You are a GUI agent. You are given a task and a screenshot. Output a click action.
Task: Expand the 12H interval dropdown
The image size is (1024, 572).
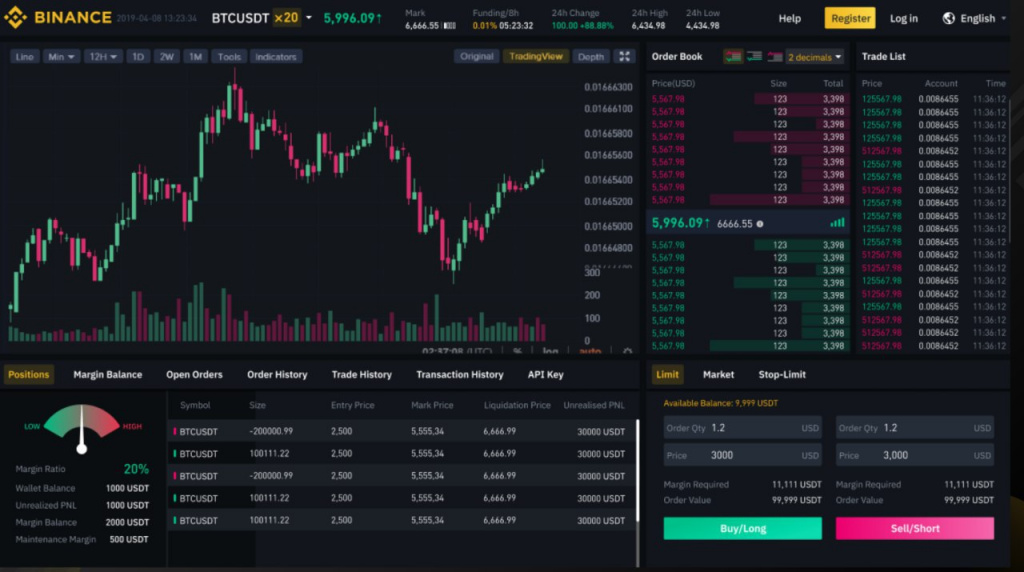point(103,57)
